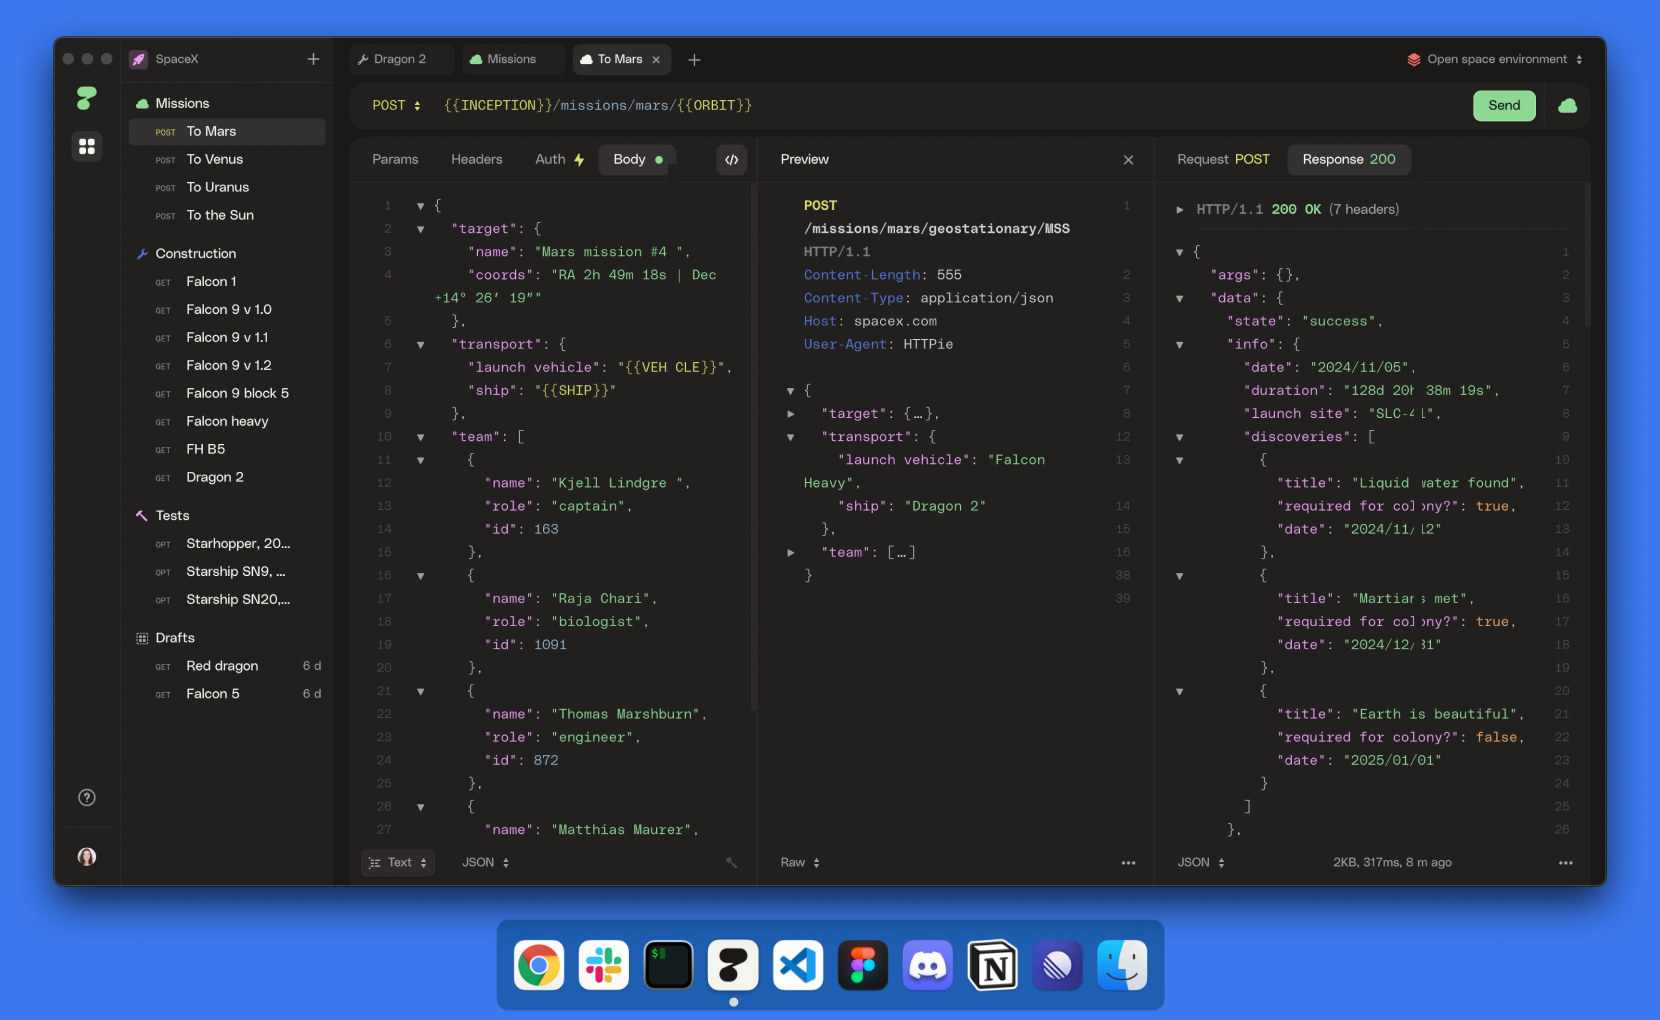
Task: Open the Red dragon draft
Action: (x=227, y=665)
